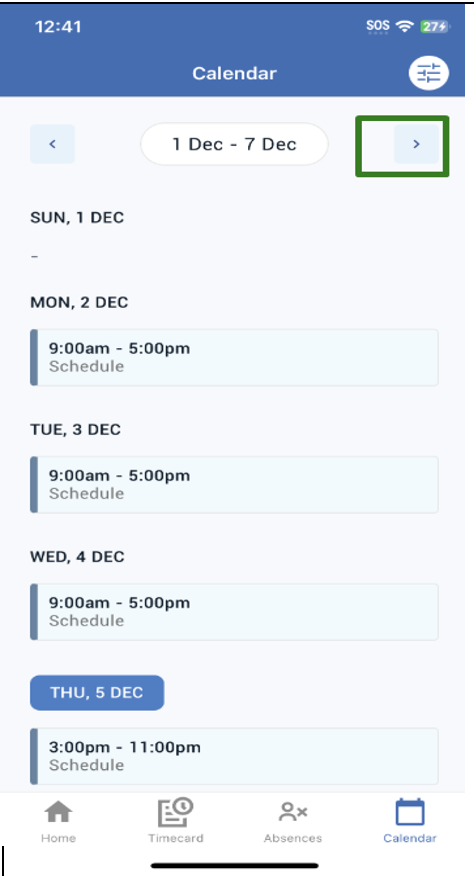Tap the SOS indicator in status bar
Viewport: 474px width, 890px height.
point(378,26)
